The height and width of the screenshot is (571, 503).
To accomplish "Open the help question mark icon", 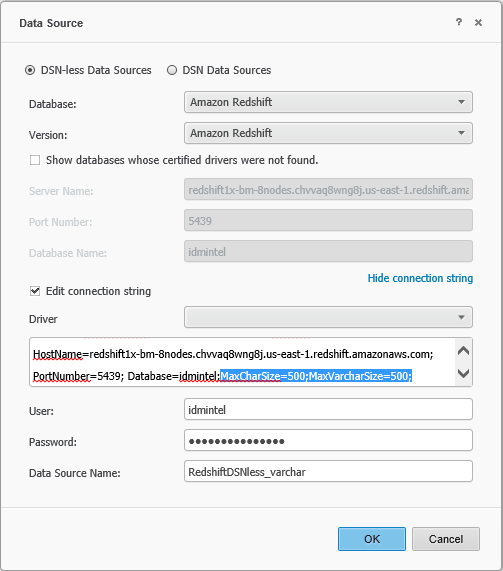I will coord(459,23).
